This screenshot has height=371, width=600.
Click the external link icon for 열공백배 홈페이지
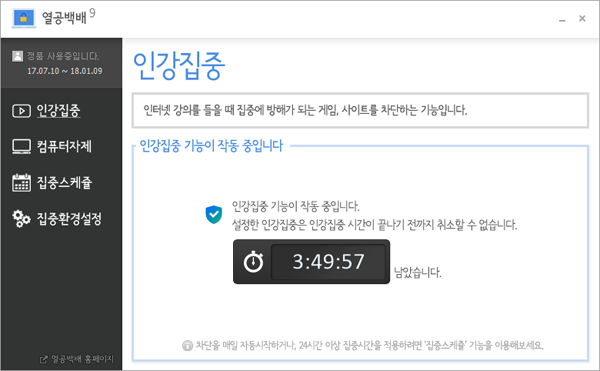44,359
